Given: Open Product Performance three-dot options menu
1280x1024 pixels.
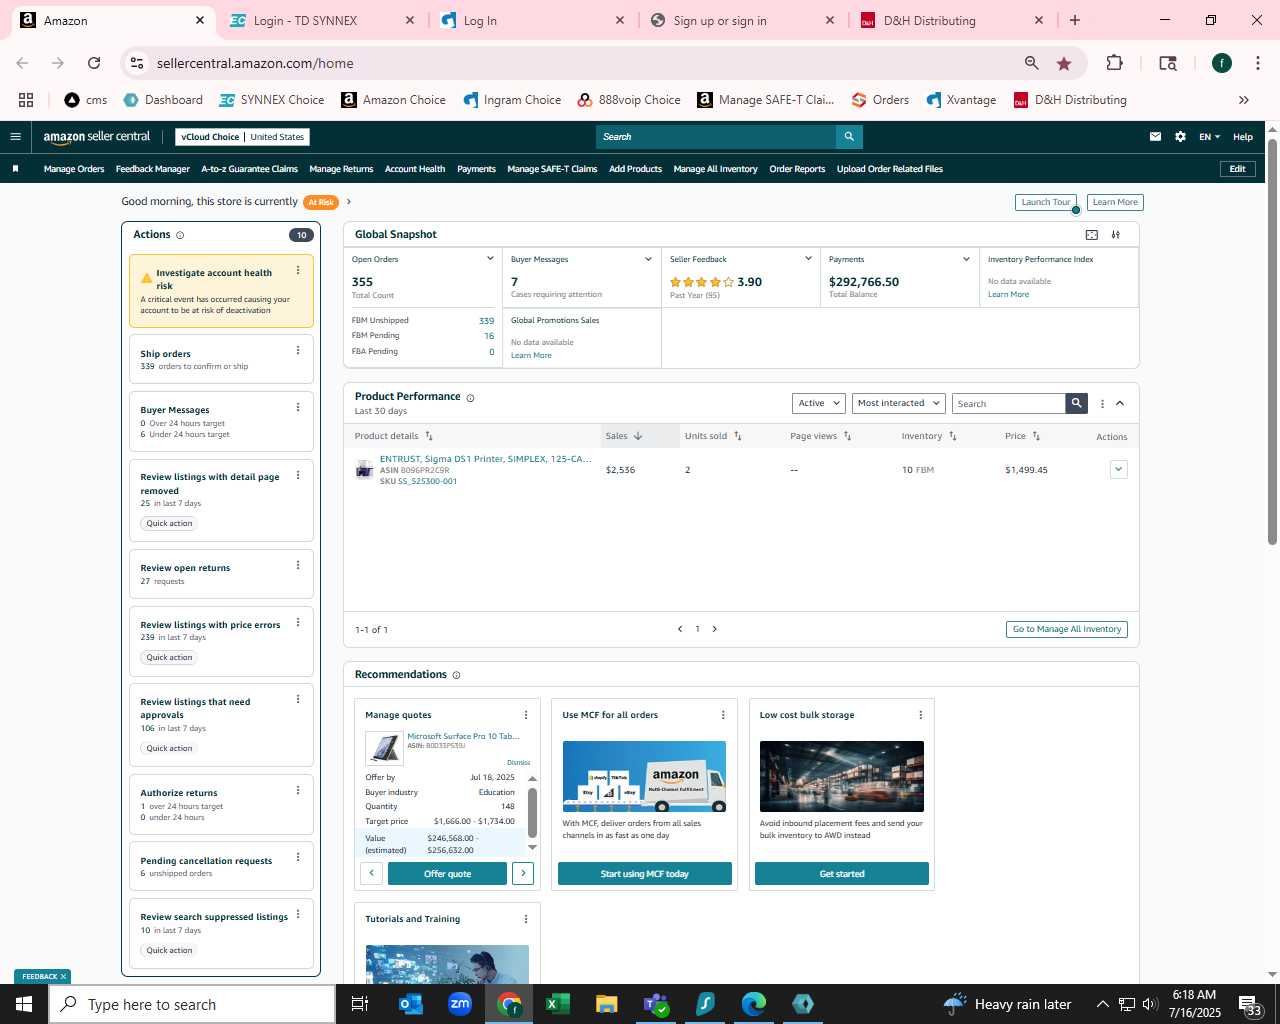Looking at the screenshot, I should tap(1102, 404).
